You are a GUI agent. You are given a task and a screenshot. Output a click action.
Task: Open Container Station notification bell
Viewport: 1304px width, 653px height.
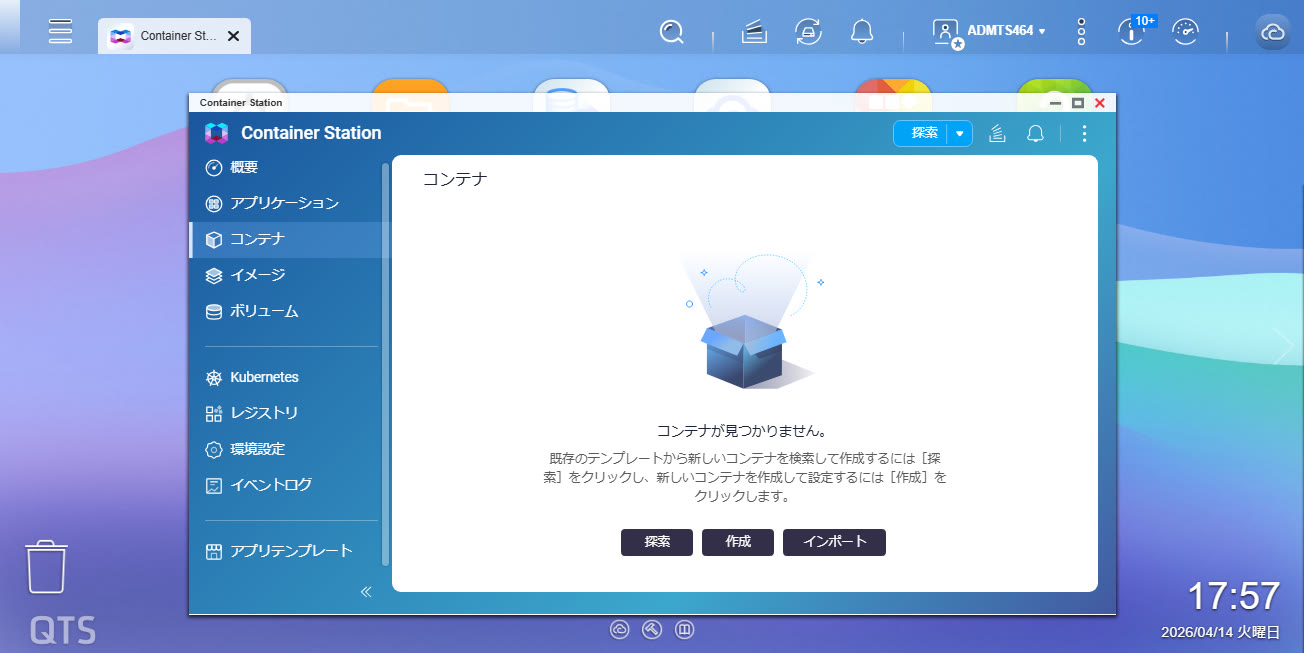pos(1035,133)
